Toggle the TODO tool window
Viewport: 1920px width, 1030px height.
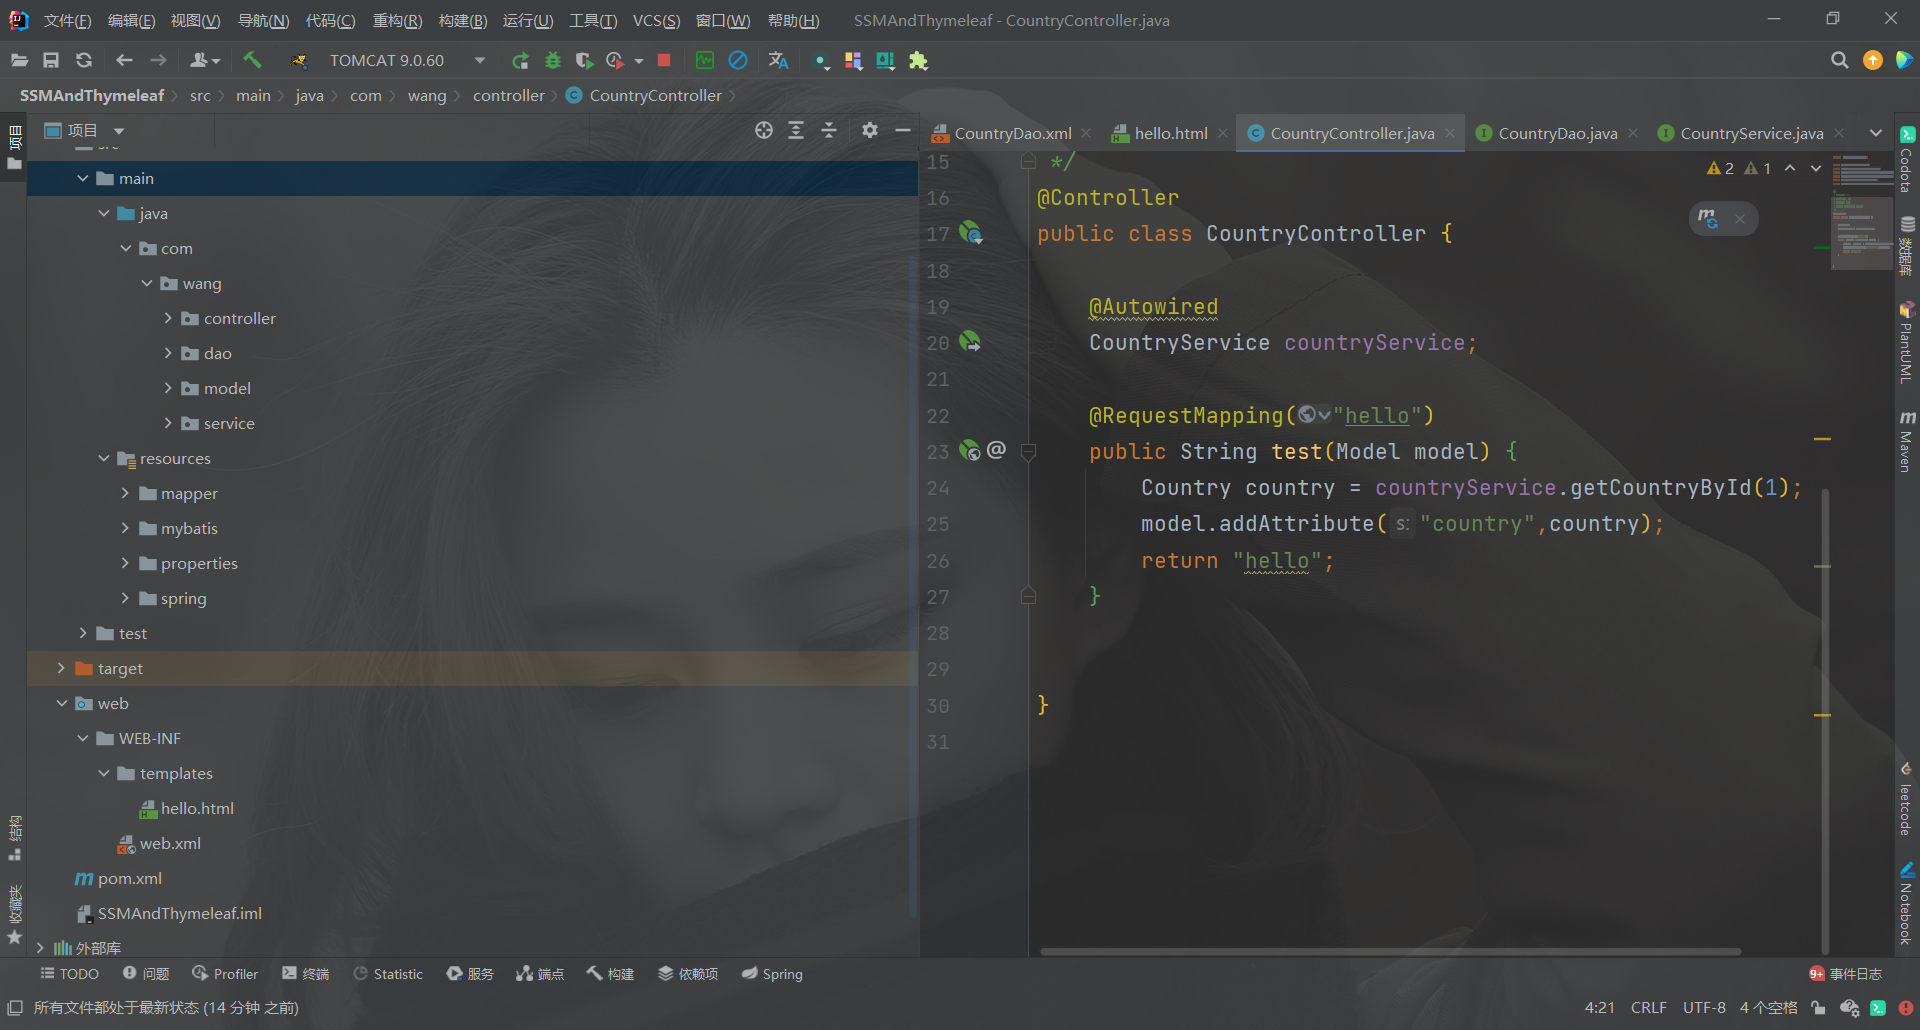click(69, 974)
